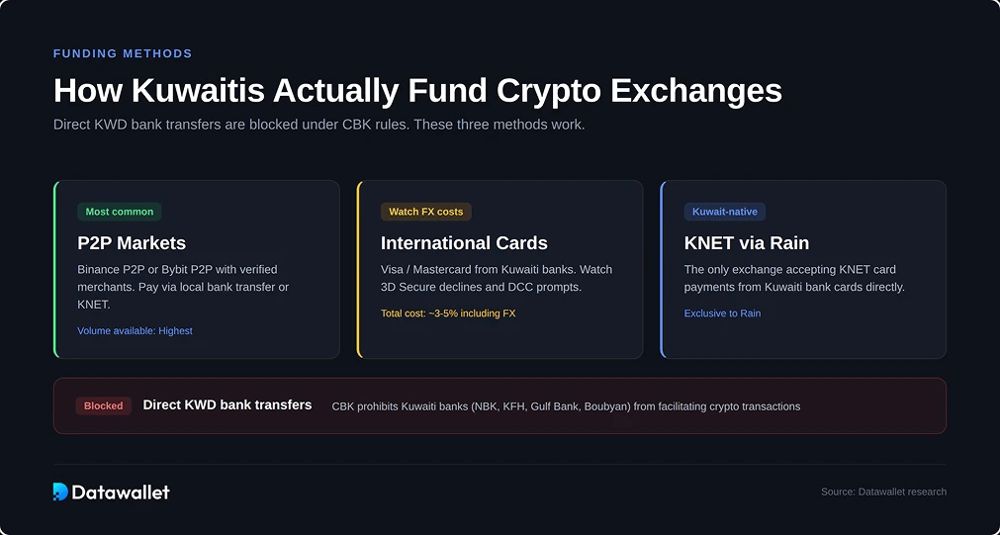Select the yellow "Watch FX costs" badge
The image size is (1000, 535).
pyautogui.click(x=426, y=212)
